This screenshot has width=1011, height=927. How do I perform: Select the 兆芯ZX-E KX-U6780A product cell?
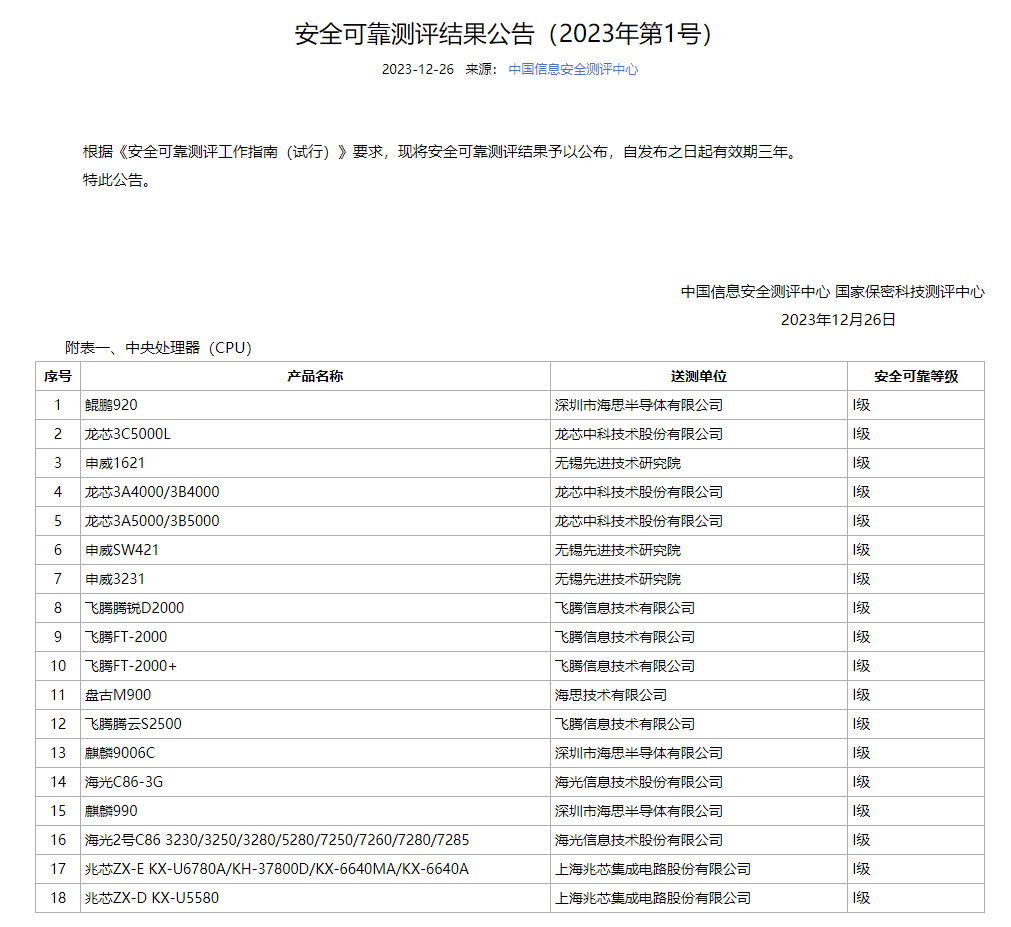tap(315, 870)
